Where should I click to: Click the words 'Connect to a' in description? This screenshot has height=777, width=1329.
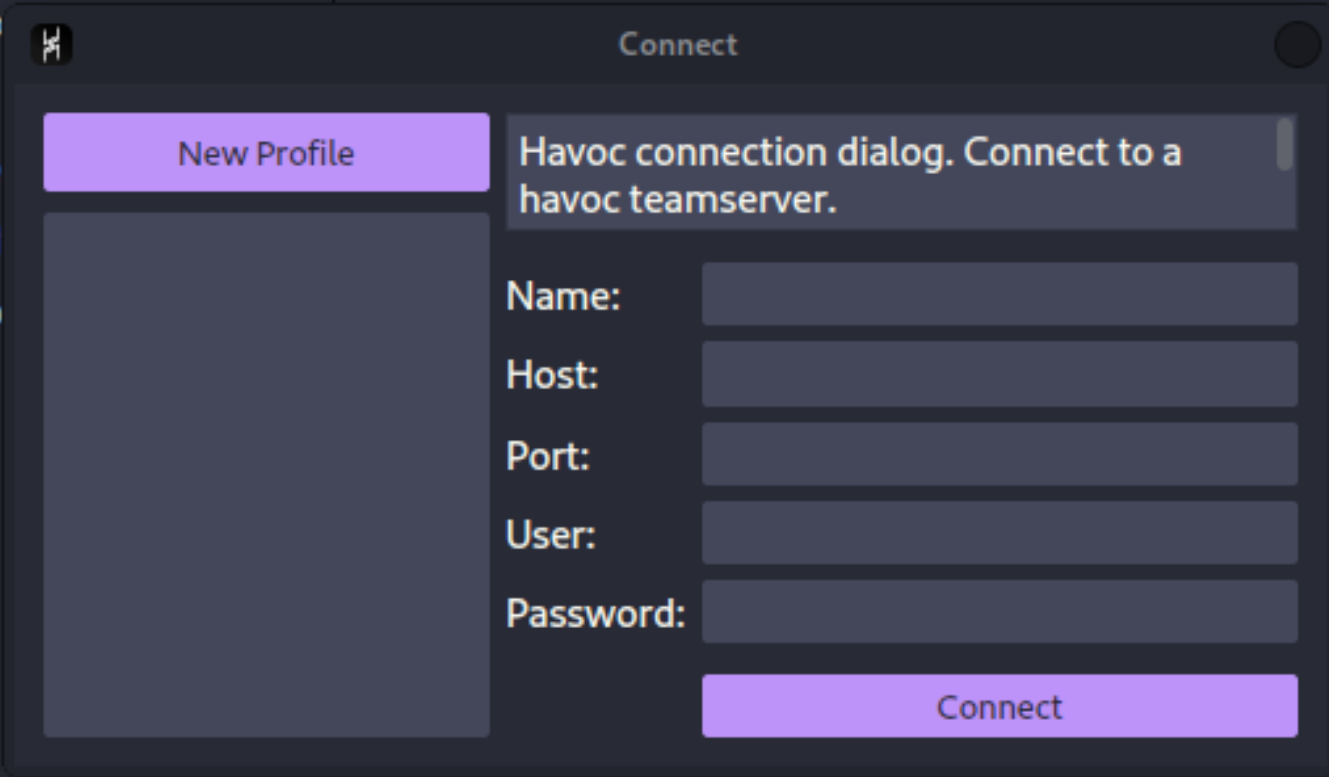point(1074,153)
